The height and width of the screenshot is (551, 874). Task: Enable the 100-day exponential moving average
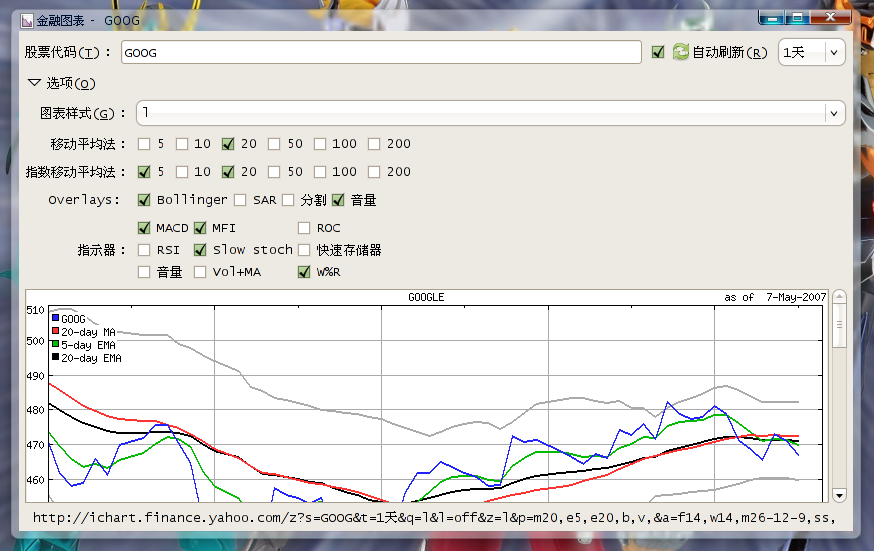click(319, 172)
